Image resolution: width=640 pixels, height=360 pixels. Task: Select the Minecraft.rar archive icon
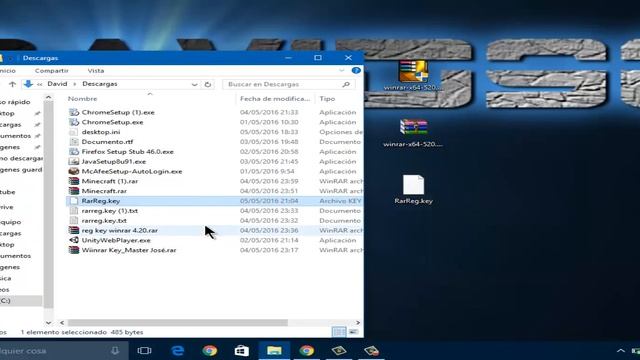tap(74, 191)
